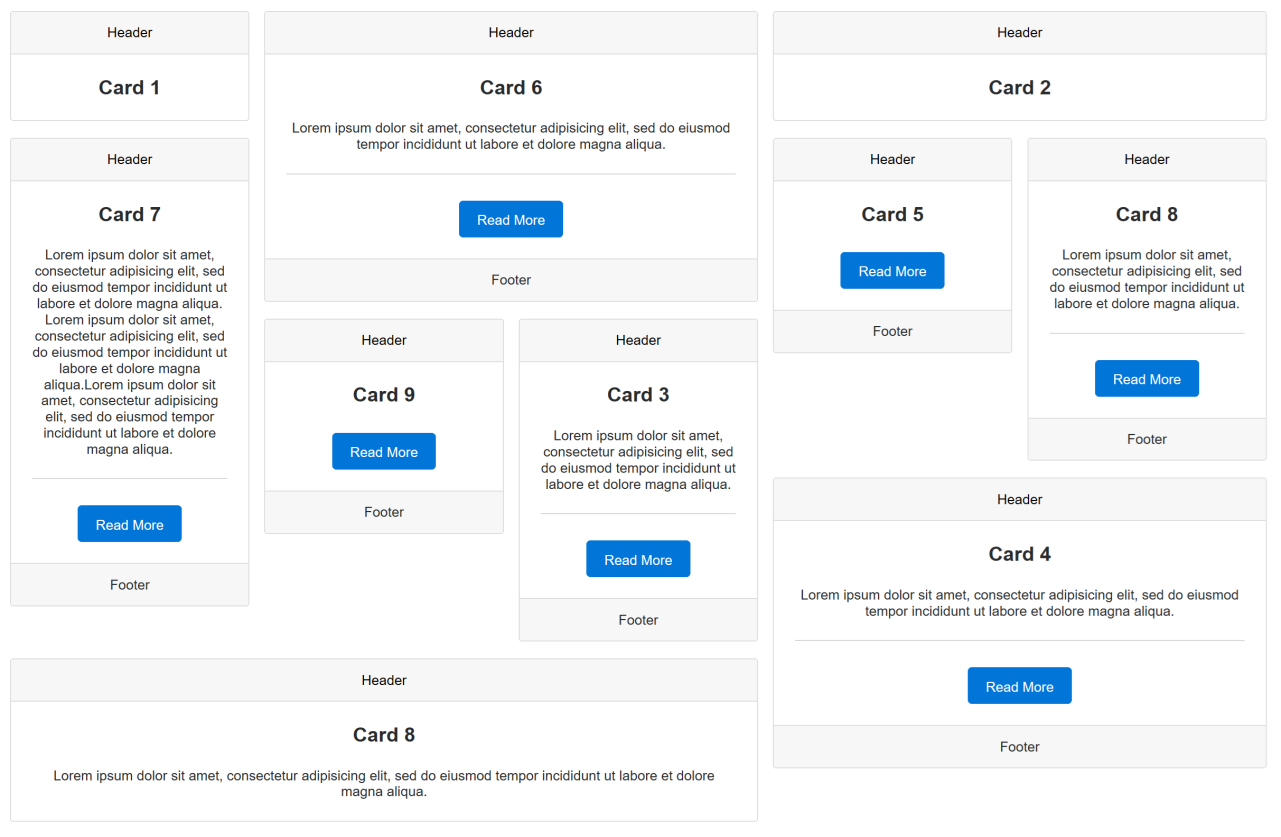1281x837 pixels.
Task: Click the Card 3 heading text
Action: pos(638,395)
